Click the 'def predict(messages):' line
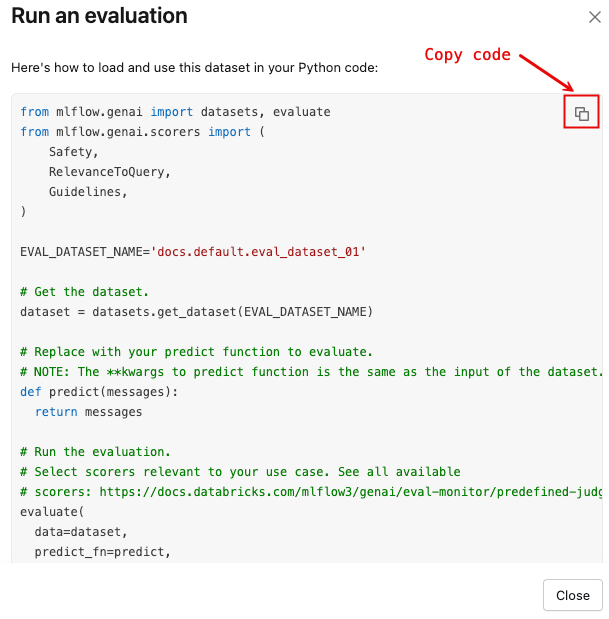The image size is (609, 619). coord(99,392)
